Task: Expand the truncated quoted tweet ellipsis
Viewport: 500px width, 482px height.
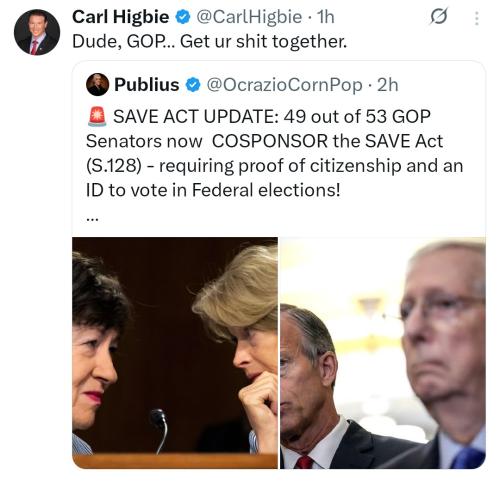Action: (92, 219)
